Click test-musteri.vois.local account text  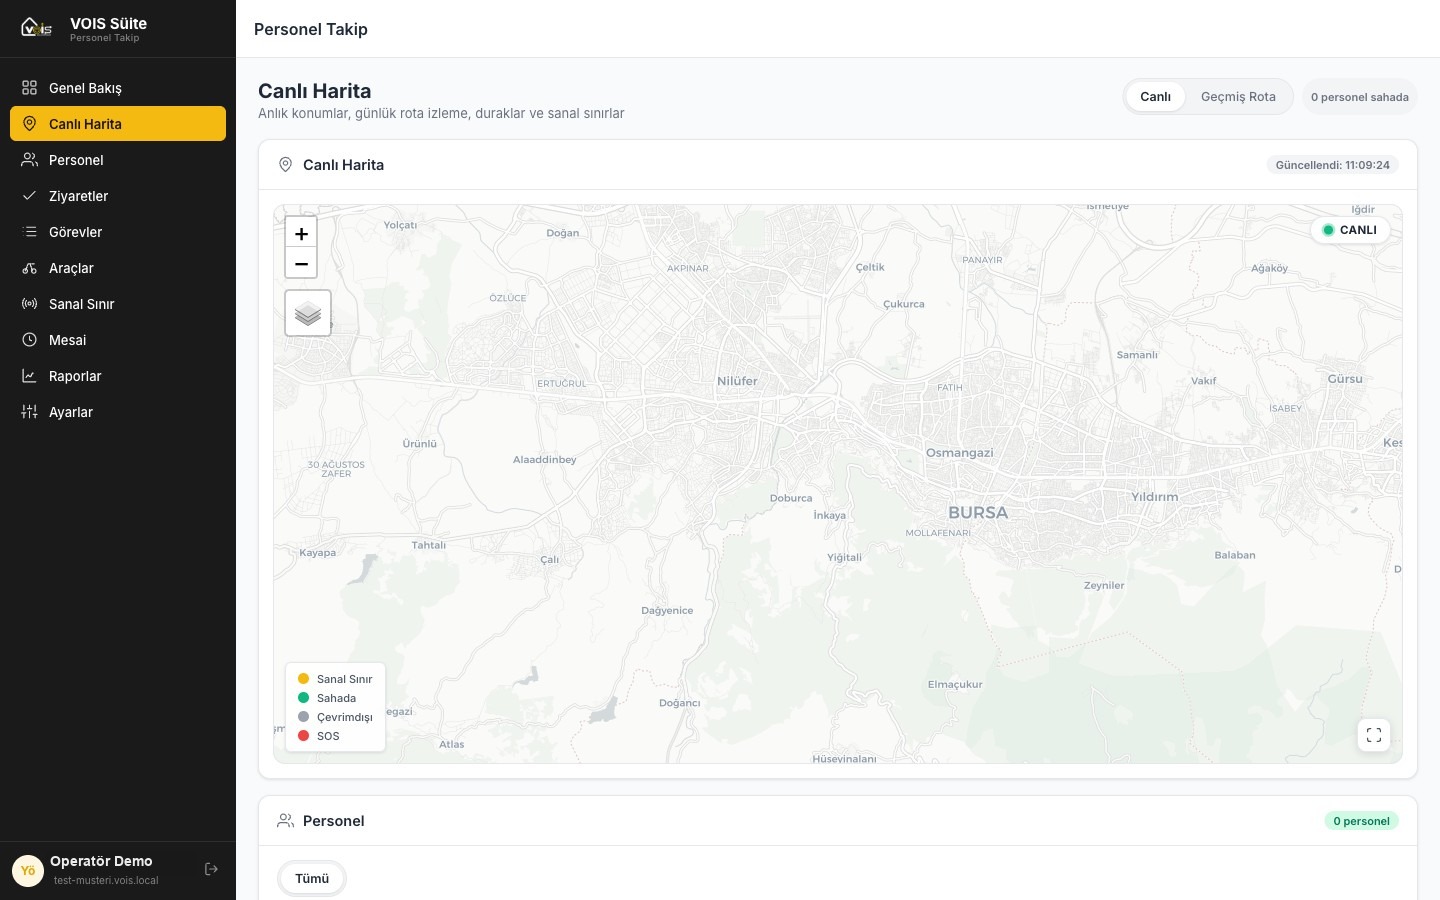(x=106, y=881)
